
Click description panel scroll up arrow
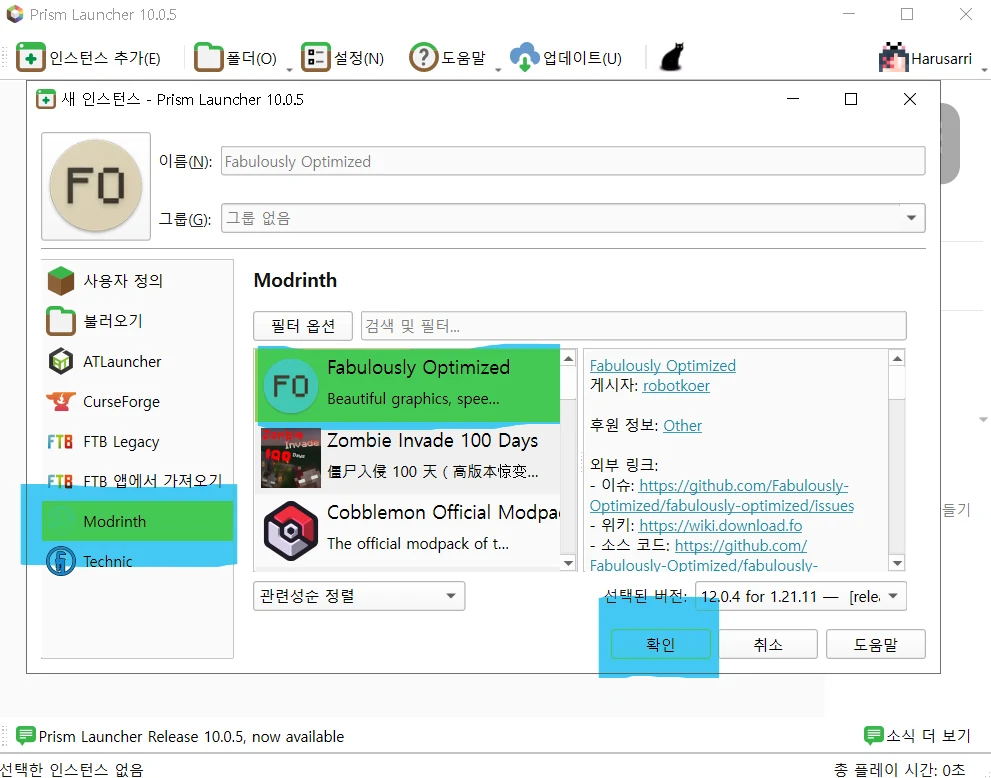pyautogui.click(x=897, y=358)
